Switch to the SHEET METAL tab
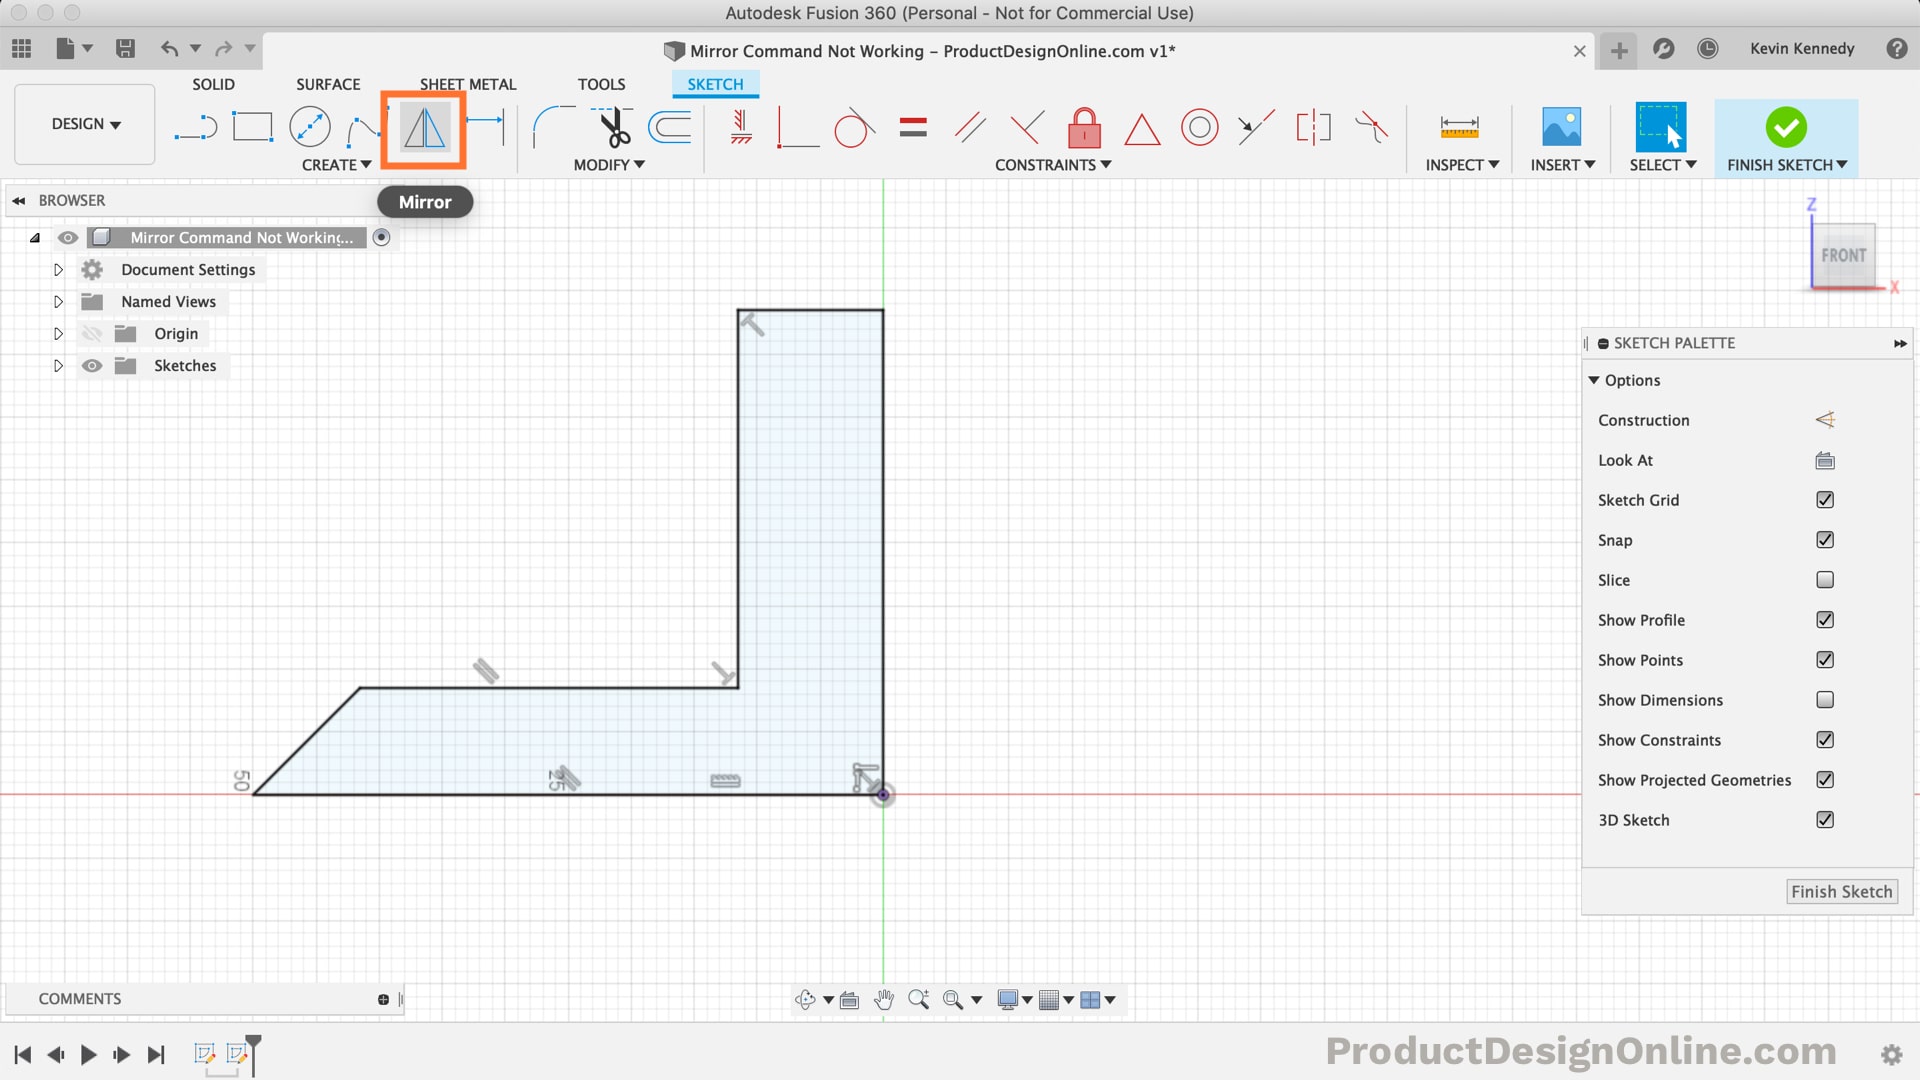1920x1080 pixels. click(468, 85)
